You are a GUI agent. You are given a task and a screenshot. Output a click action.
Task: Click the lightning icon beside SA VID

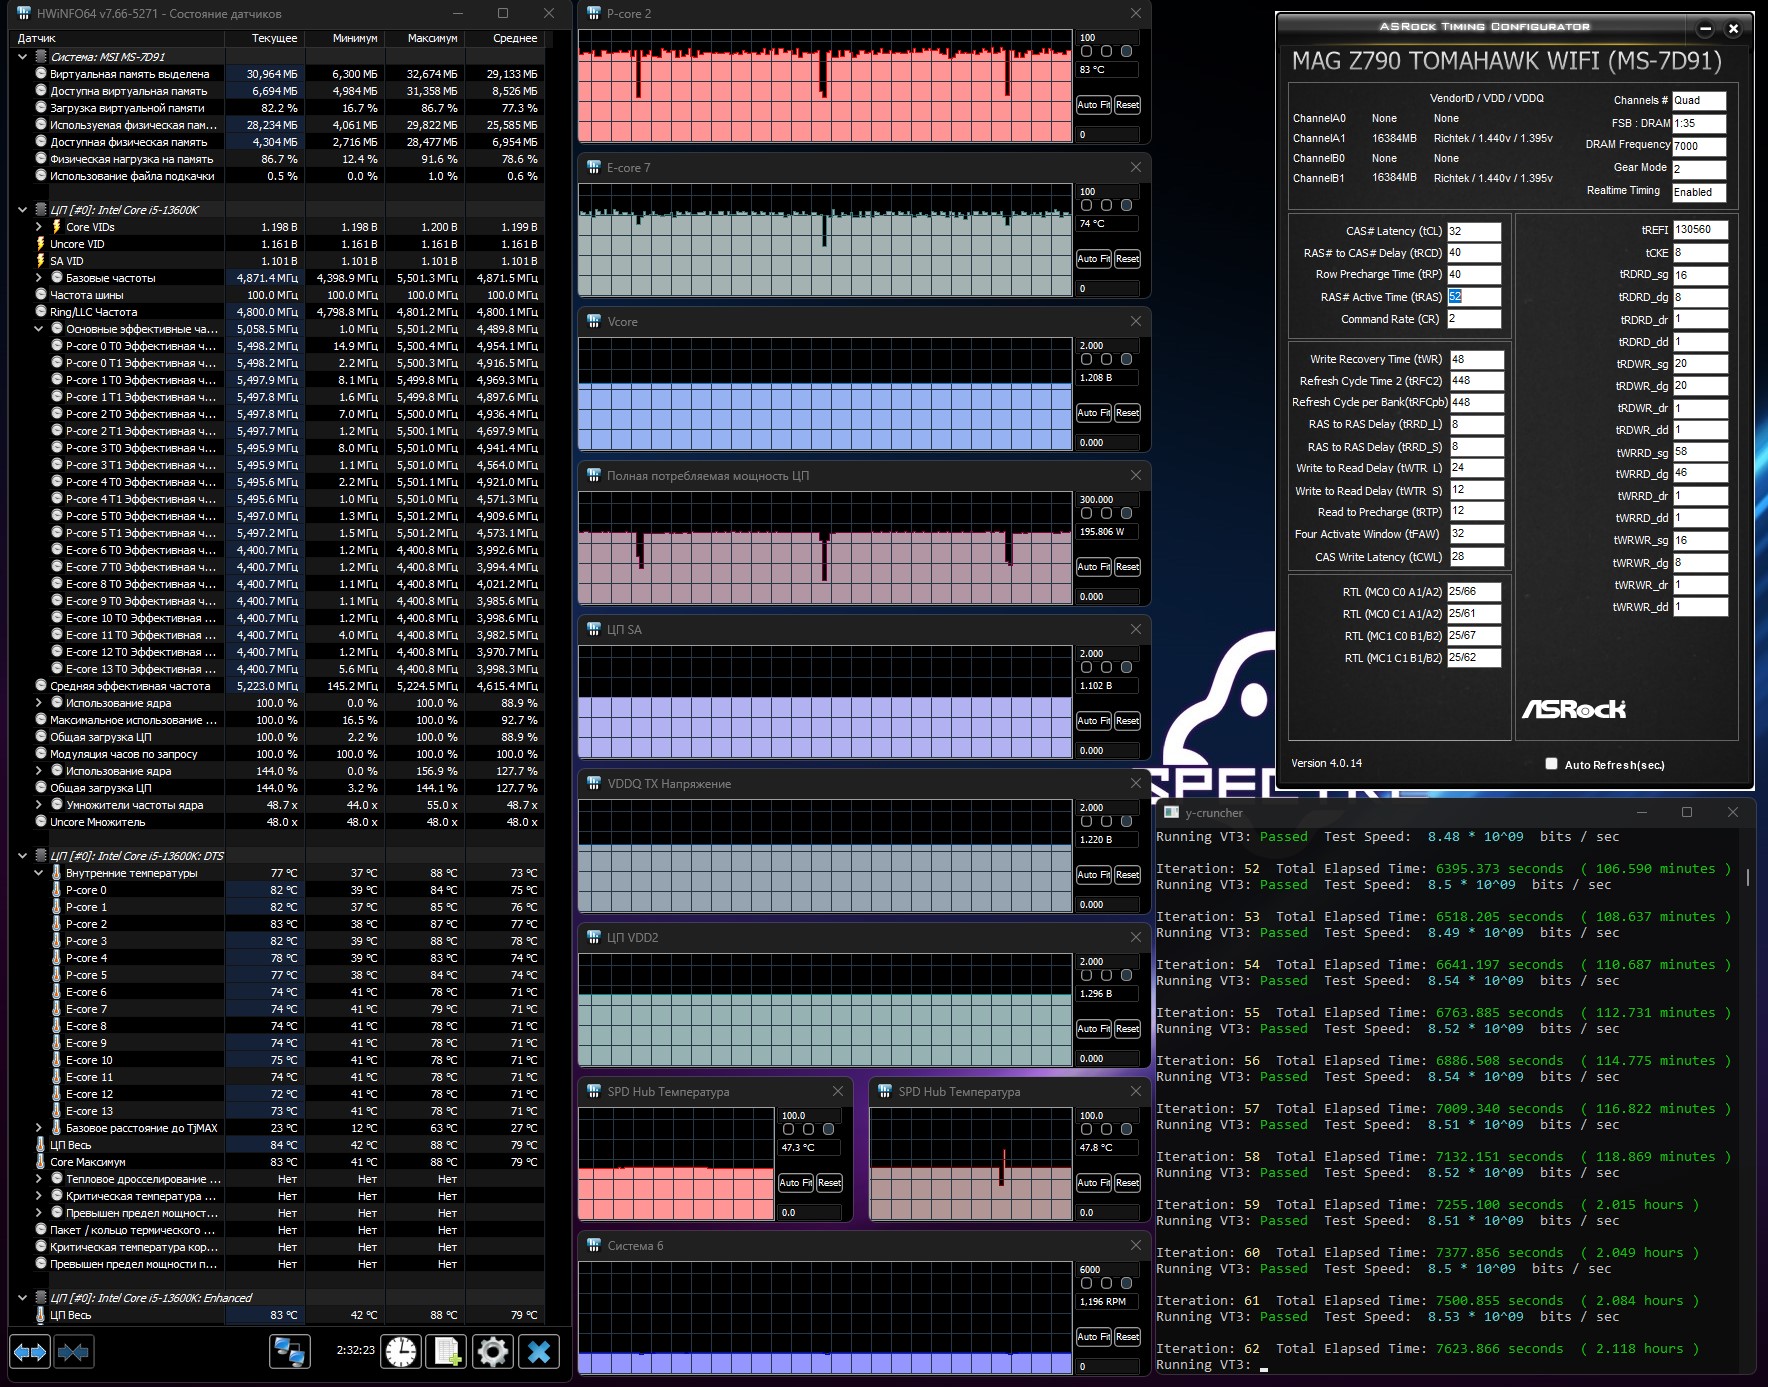point(41,261)
